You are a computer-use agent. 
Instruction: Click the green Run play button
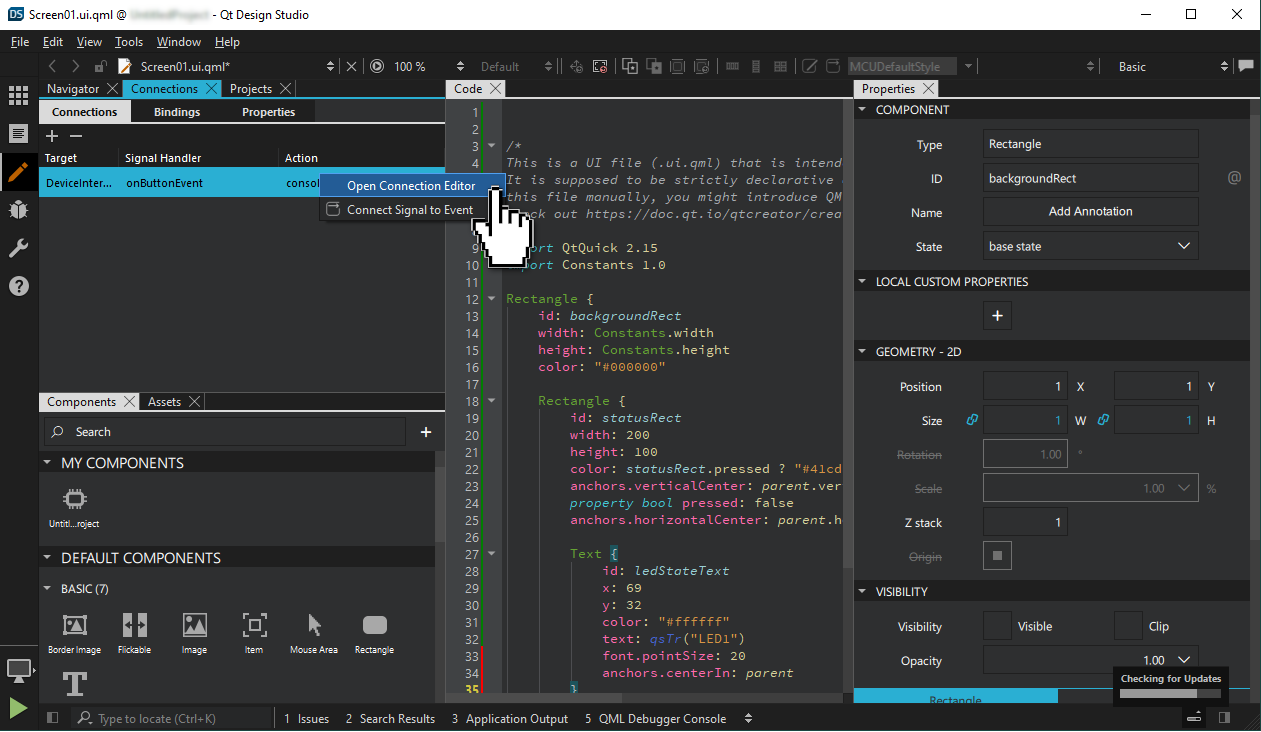point(18,708)
